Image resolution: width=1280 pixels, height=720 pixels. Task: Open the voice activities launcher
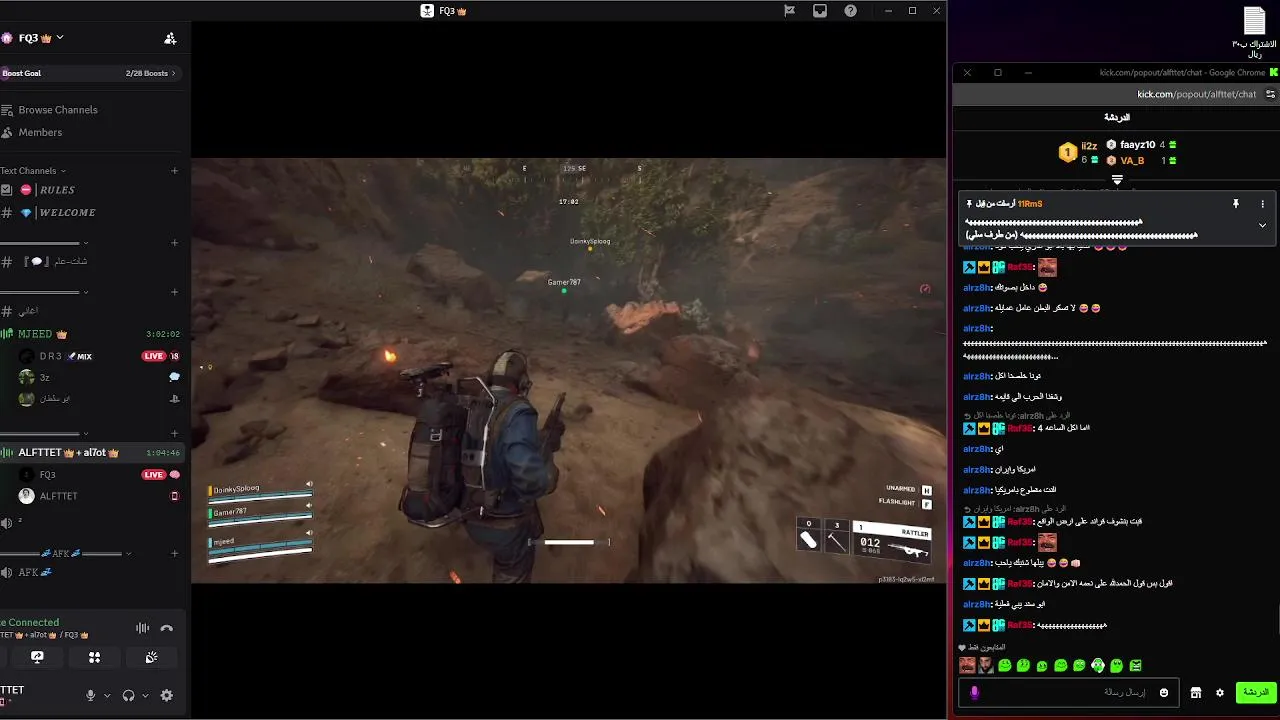(94, 657)
